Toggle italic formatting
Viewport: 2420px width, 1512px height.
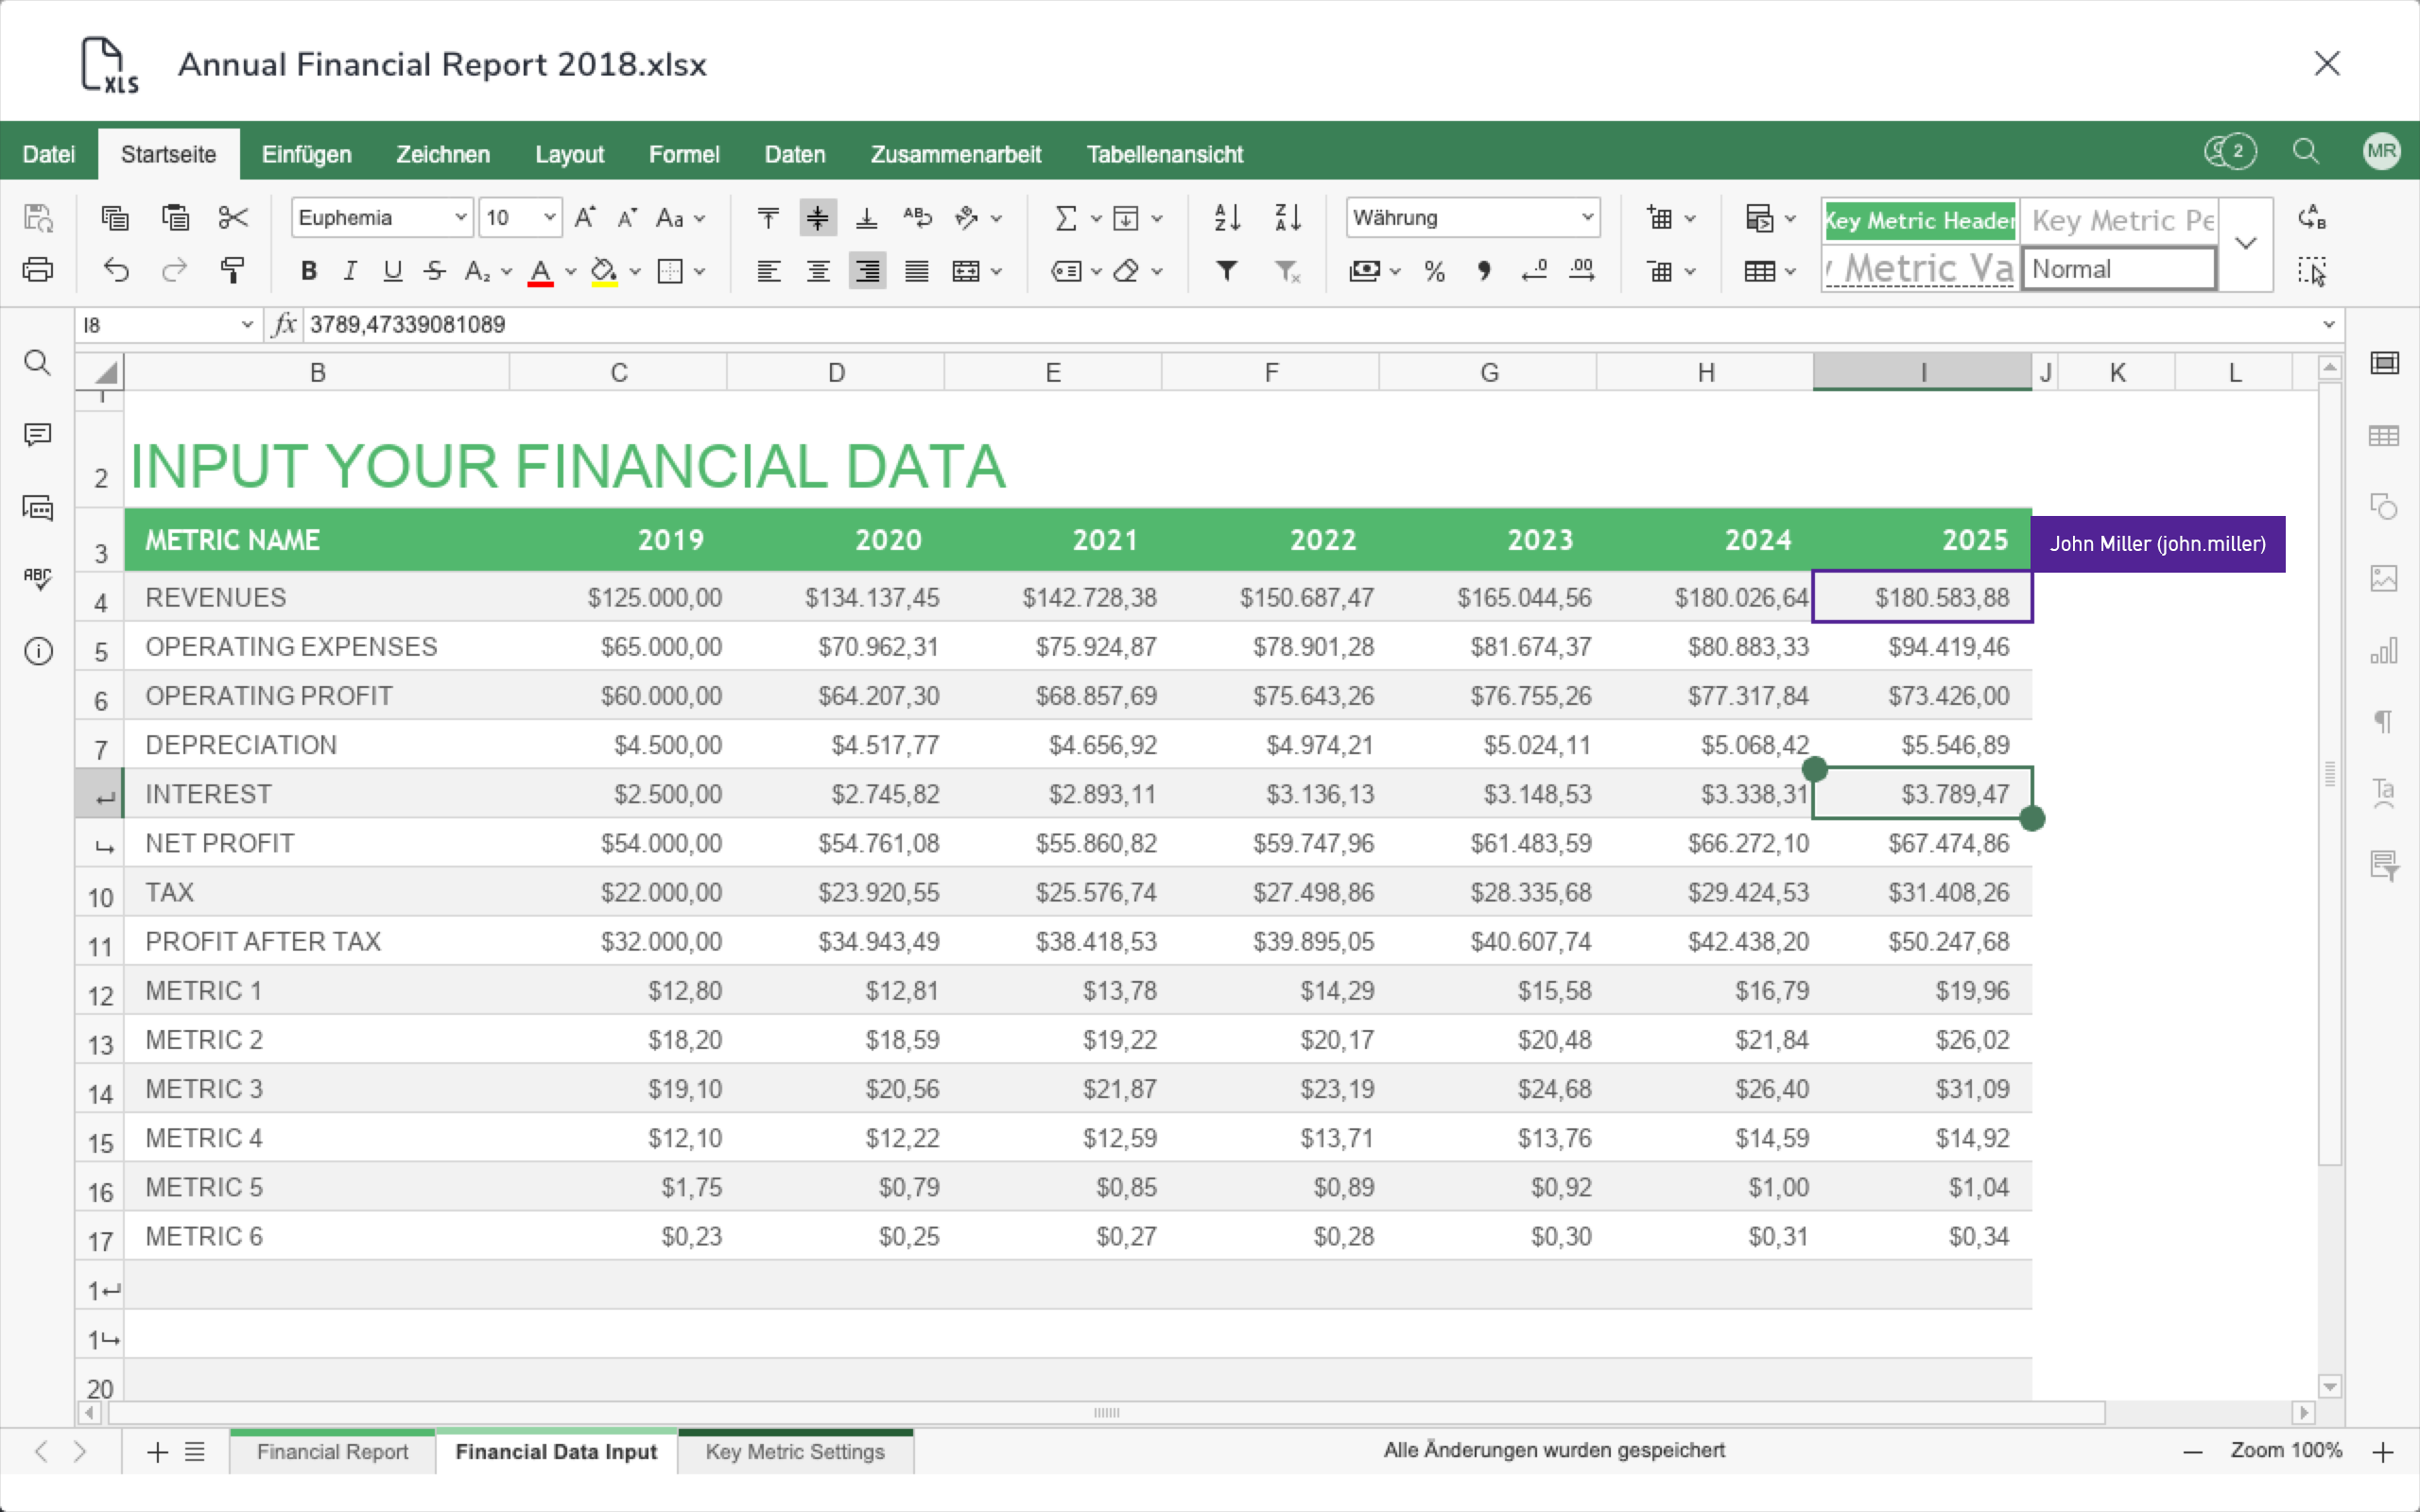point(350,271)
